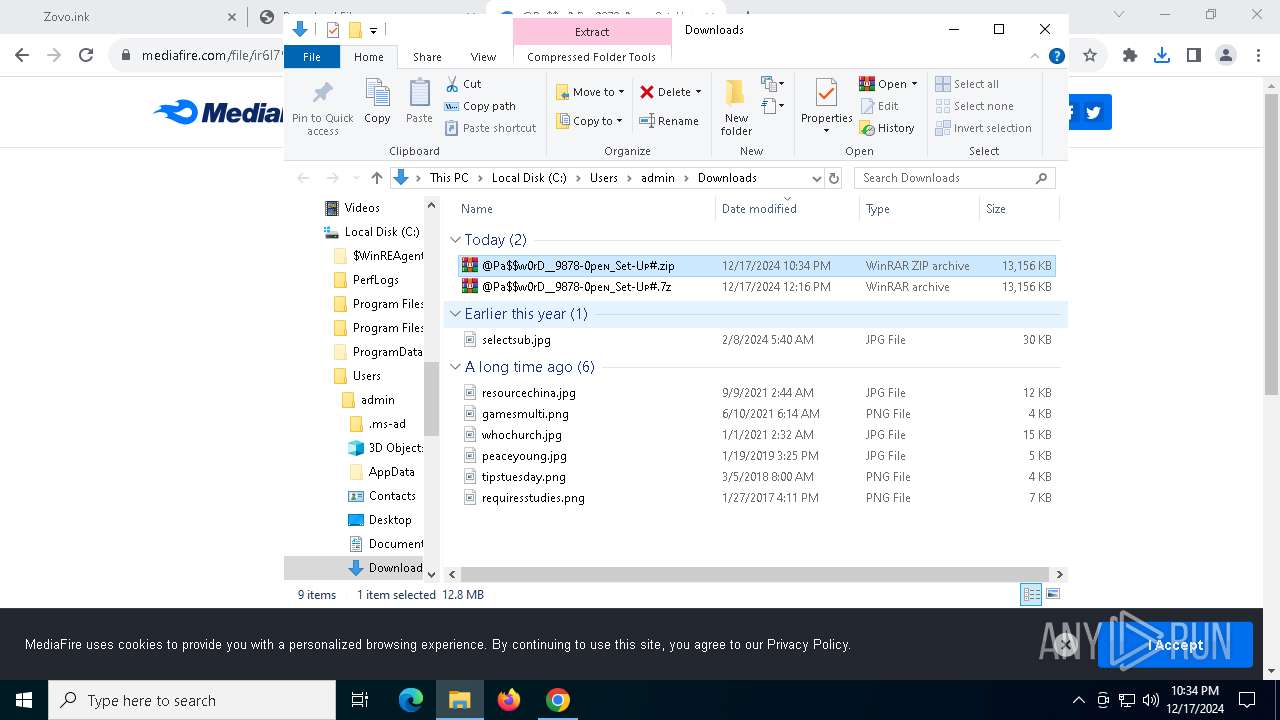
Task: Open Move to dropdown
Action: point(590,92)
